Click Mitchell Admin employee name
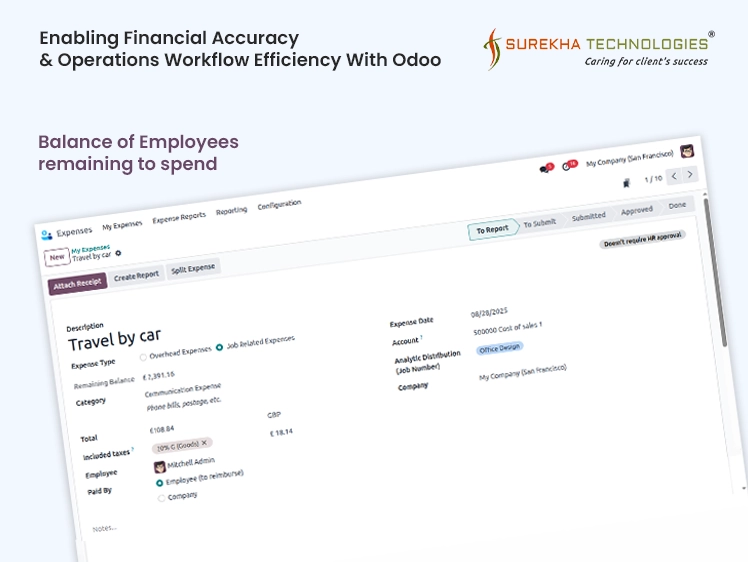748x562 pixels. (x=191, y=462)
